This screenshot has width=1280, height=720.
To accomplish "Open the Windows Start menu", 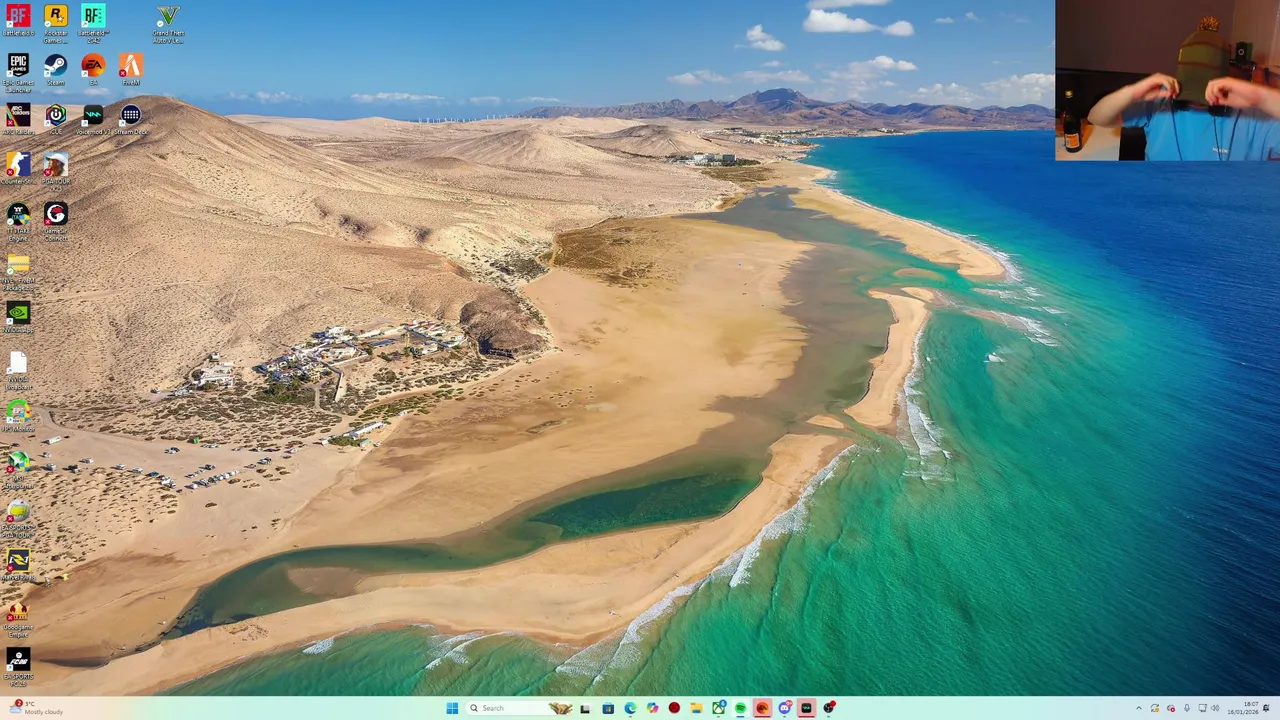I will tap(452, 708).
